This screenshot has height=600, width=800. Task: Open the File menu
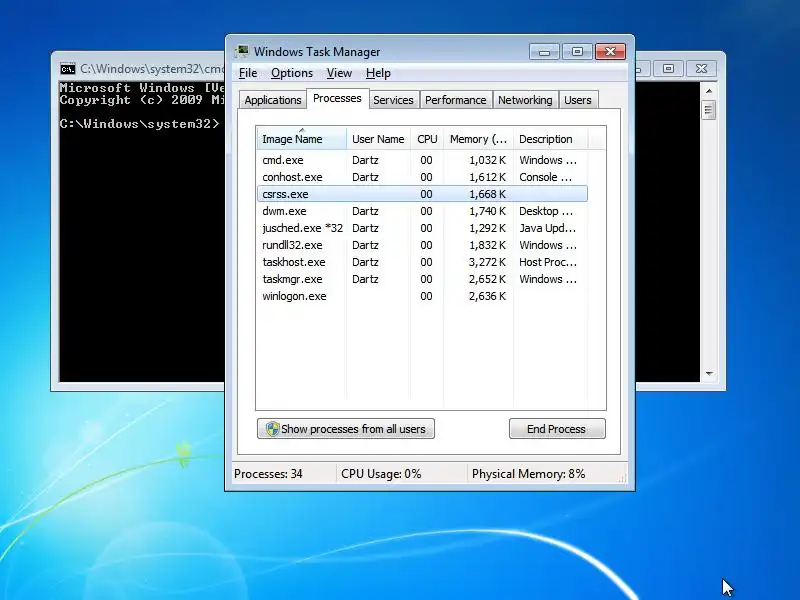click(x=248, y=73)
